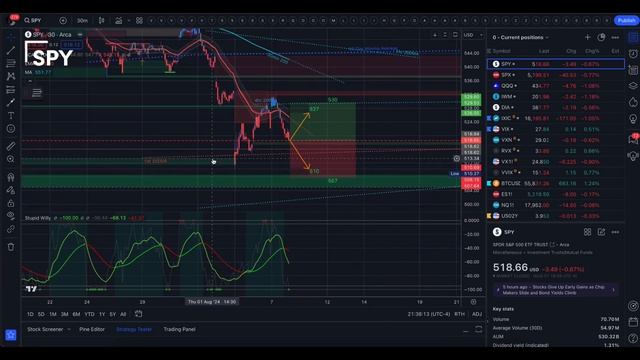Open the calendar sidebar icon

point(633,322)
